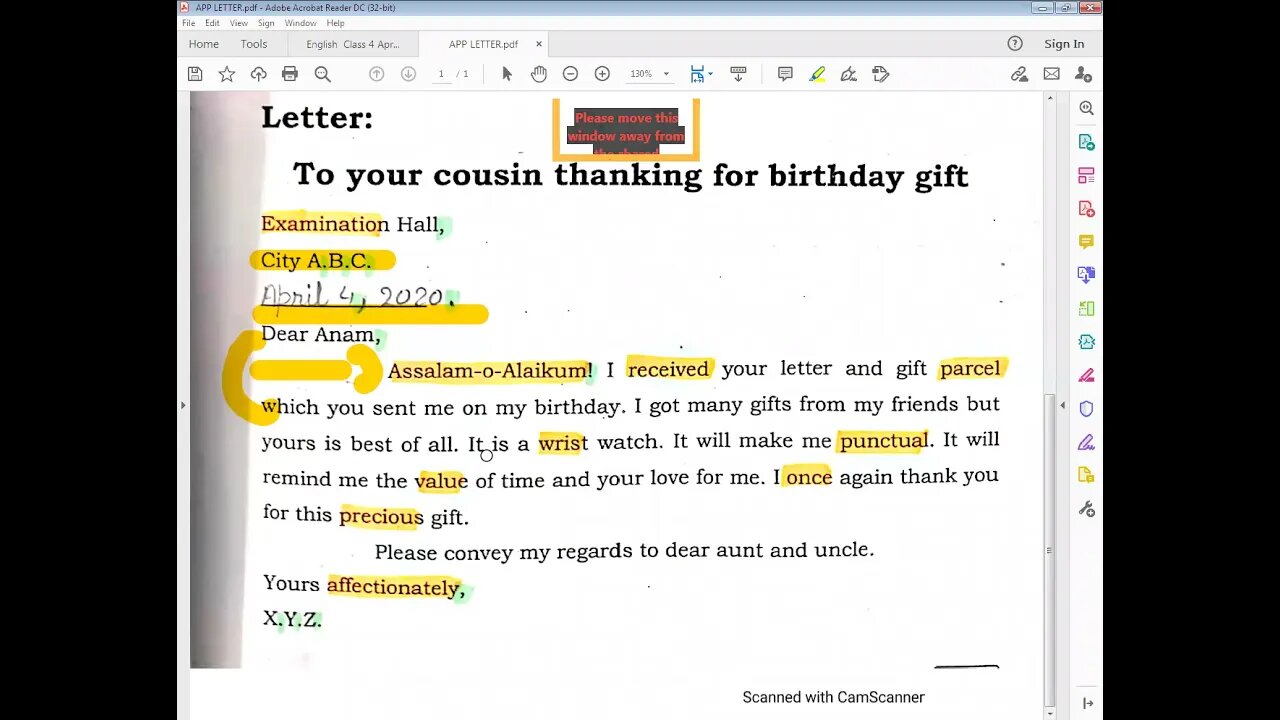Expand the fit page options arrow
The height and width of the screenshot is (720, 1280).
coord(710,74)
